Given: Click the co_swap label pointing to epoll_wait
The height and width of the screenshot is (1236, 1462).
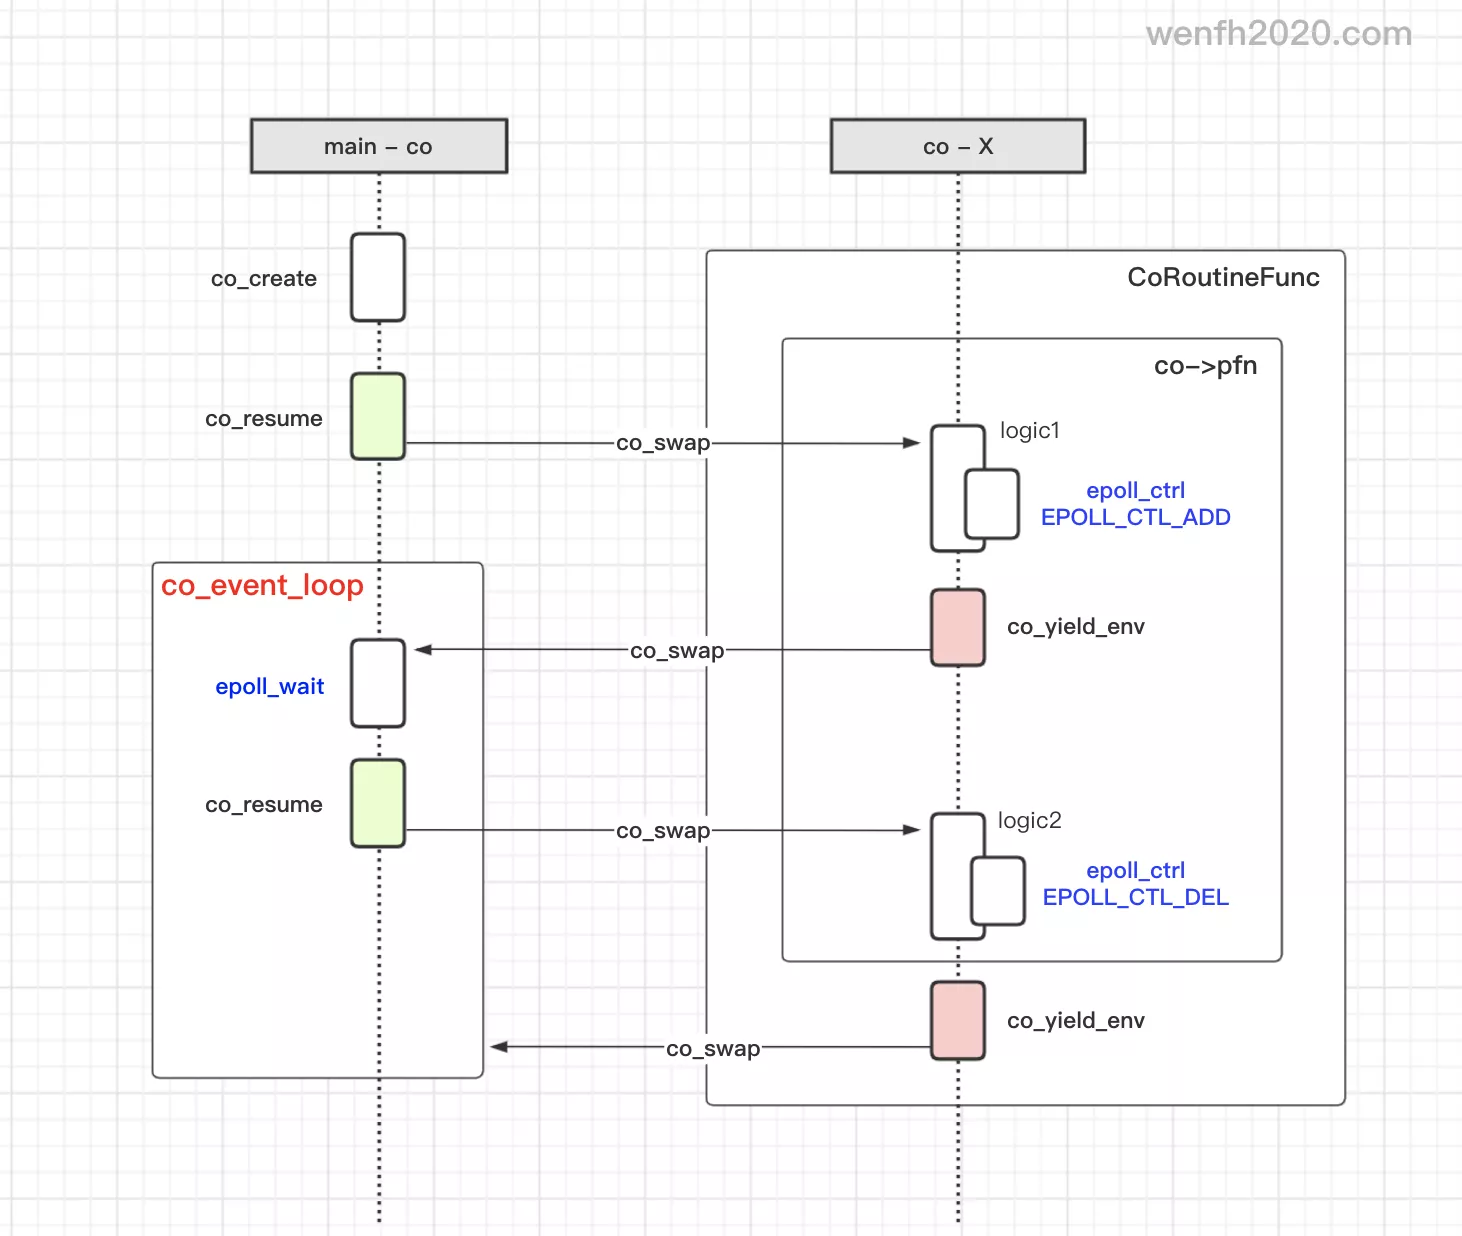Looking at the screenshot, I should pos(677,651).
